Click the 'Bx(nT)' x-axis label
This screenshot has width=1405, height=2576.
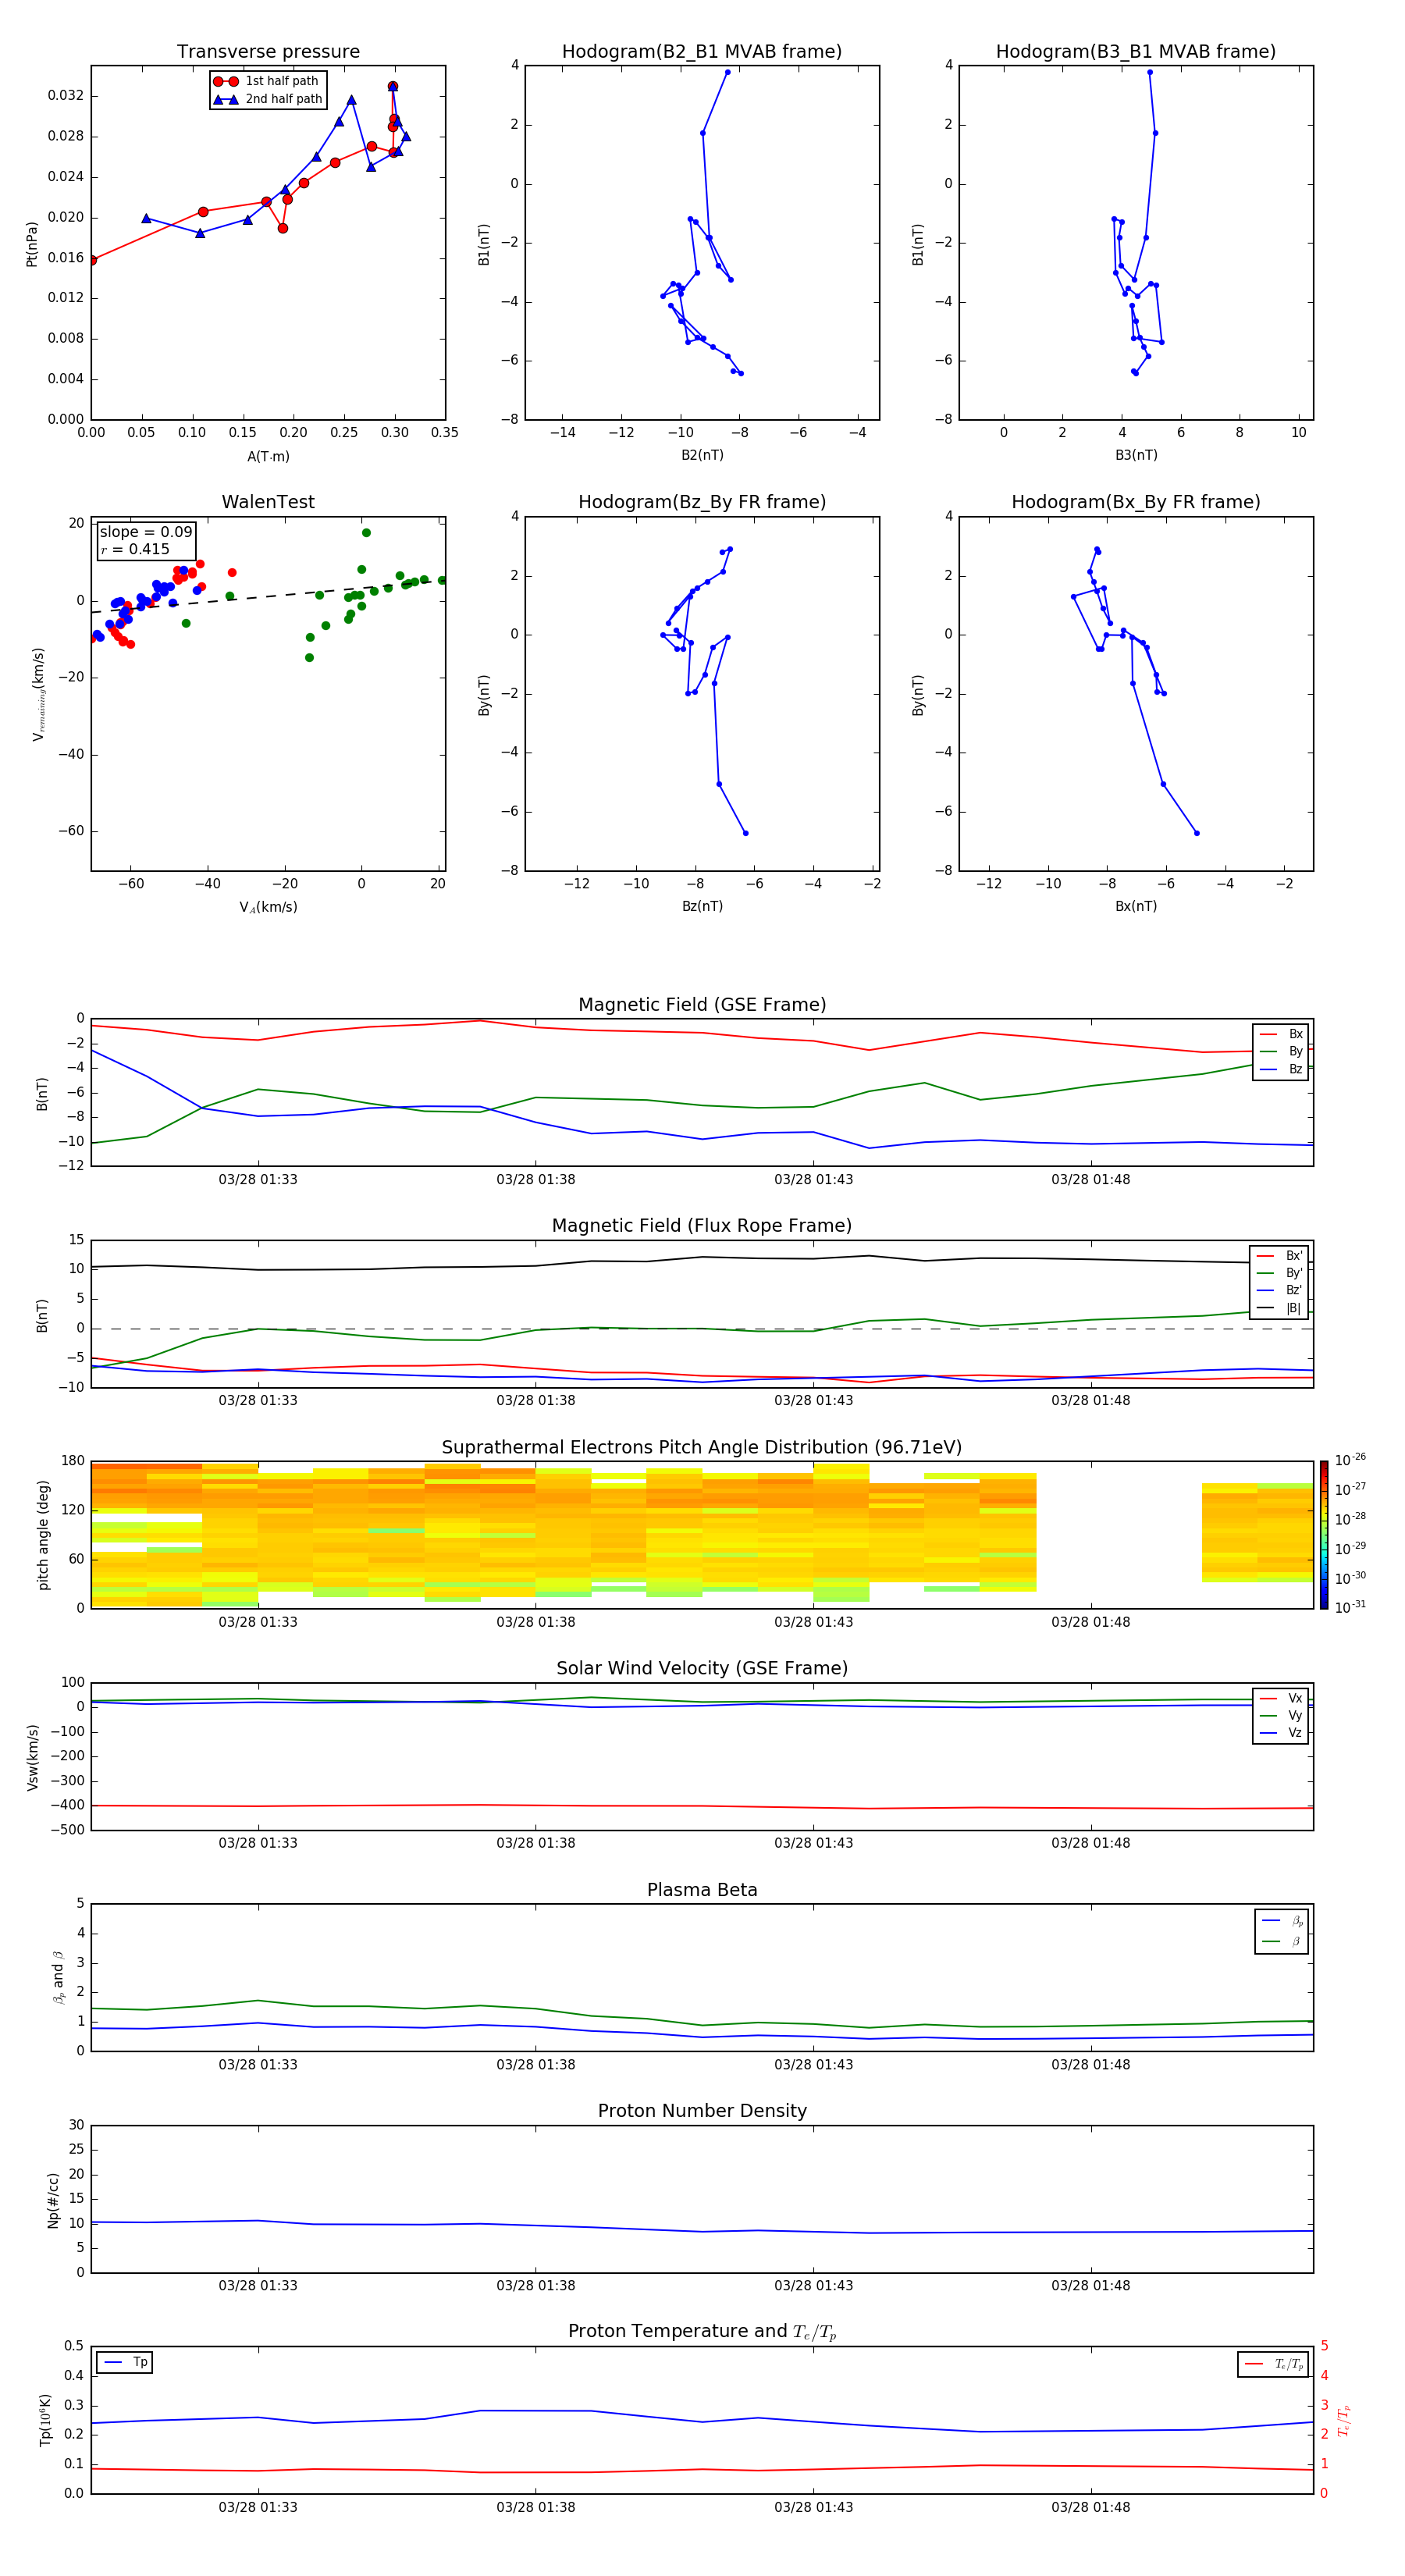click(x=1136, y=907)
